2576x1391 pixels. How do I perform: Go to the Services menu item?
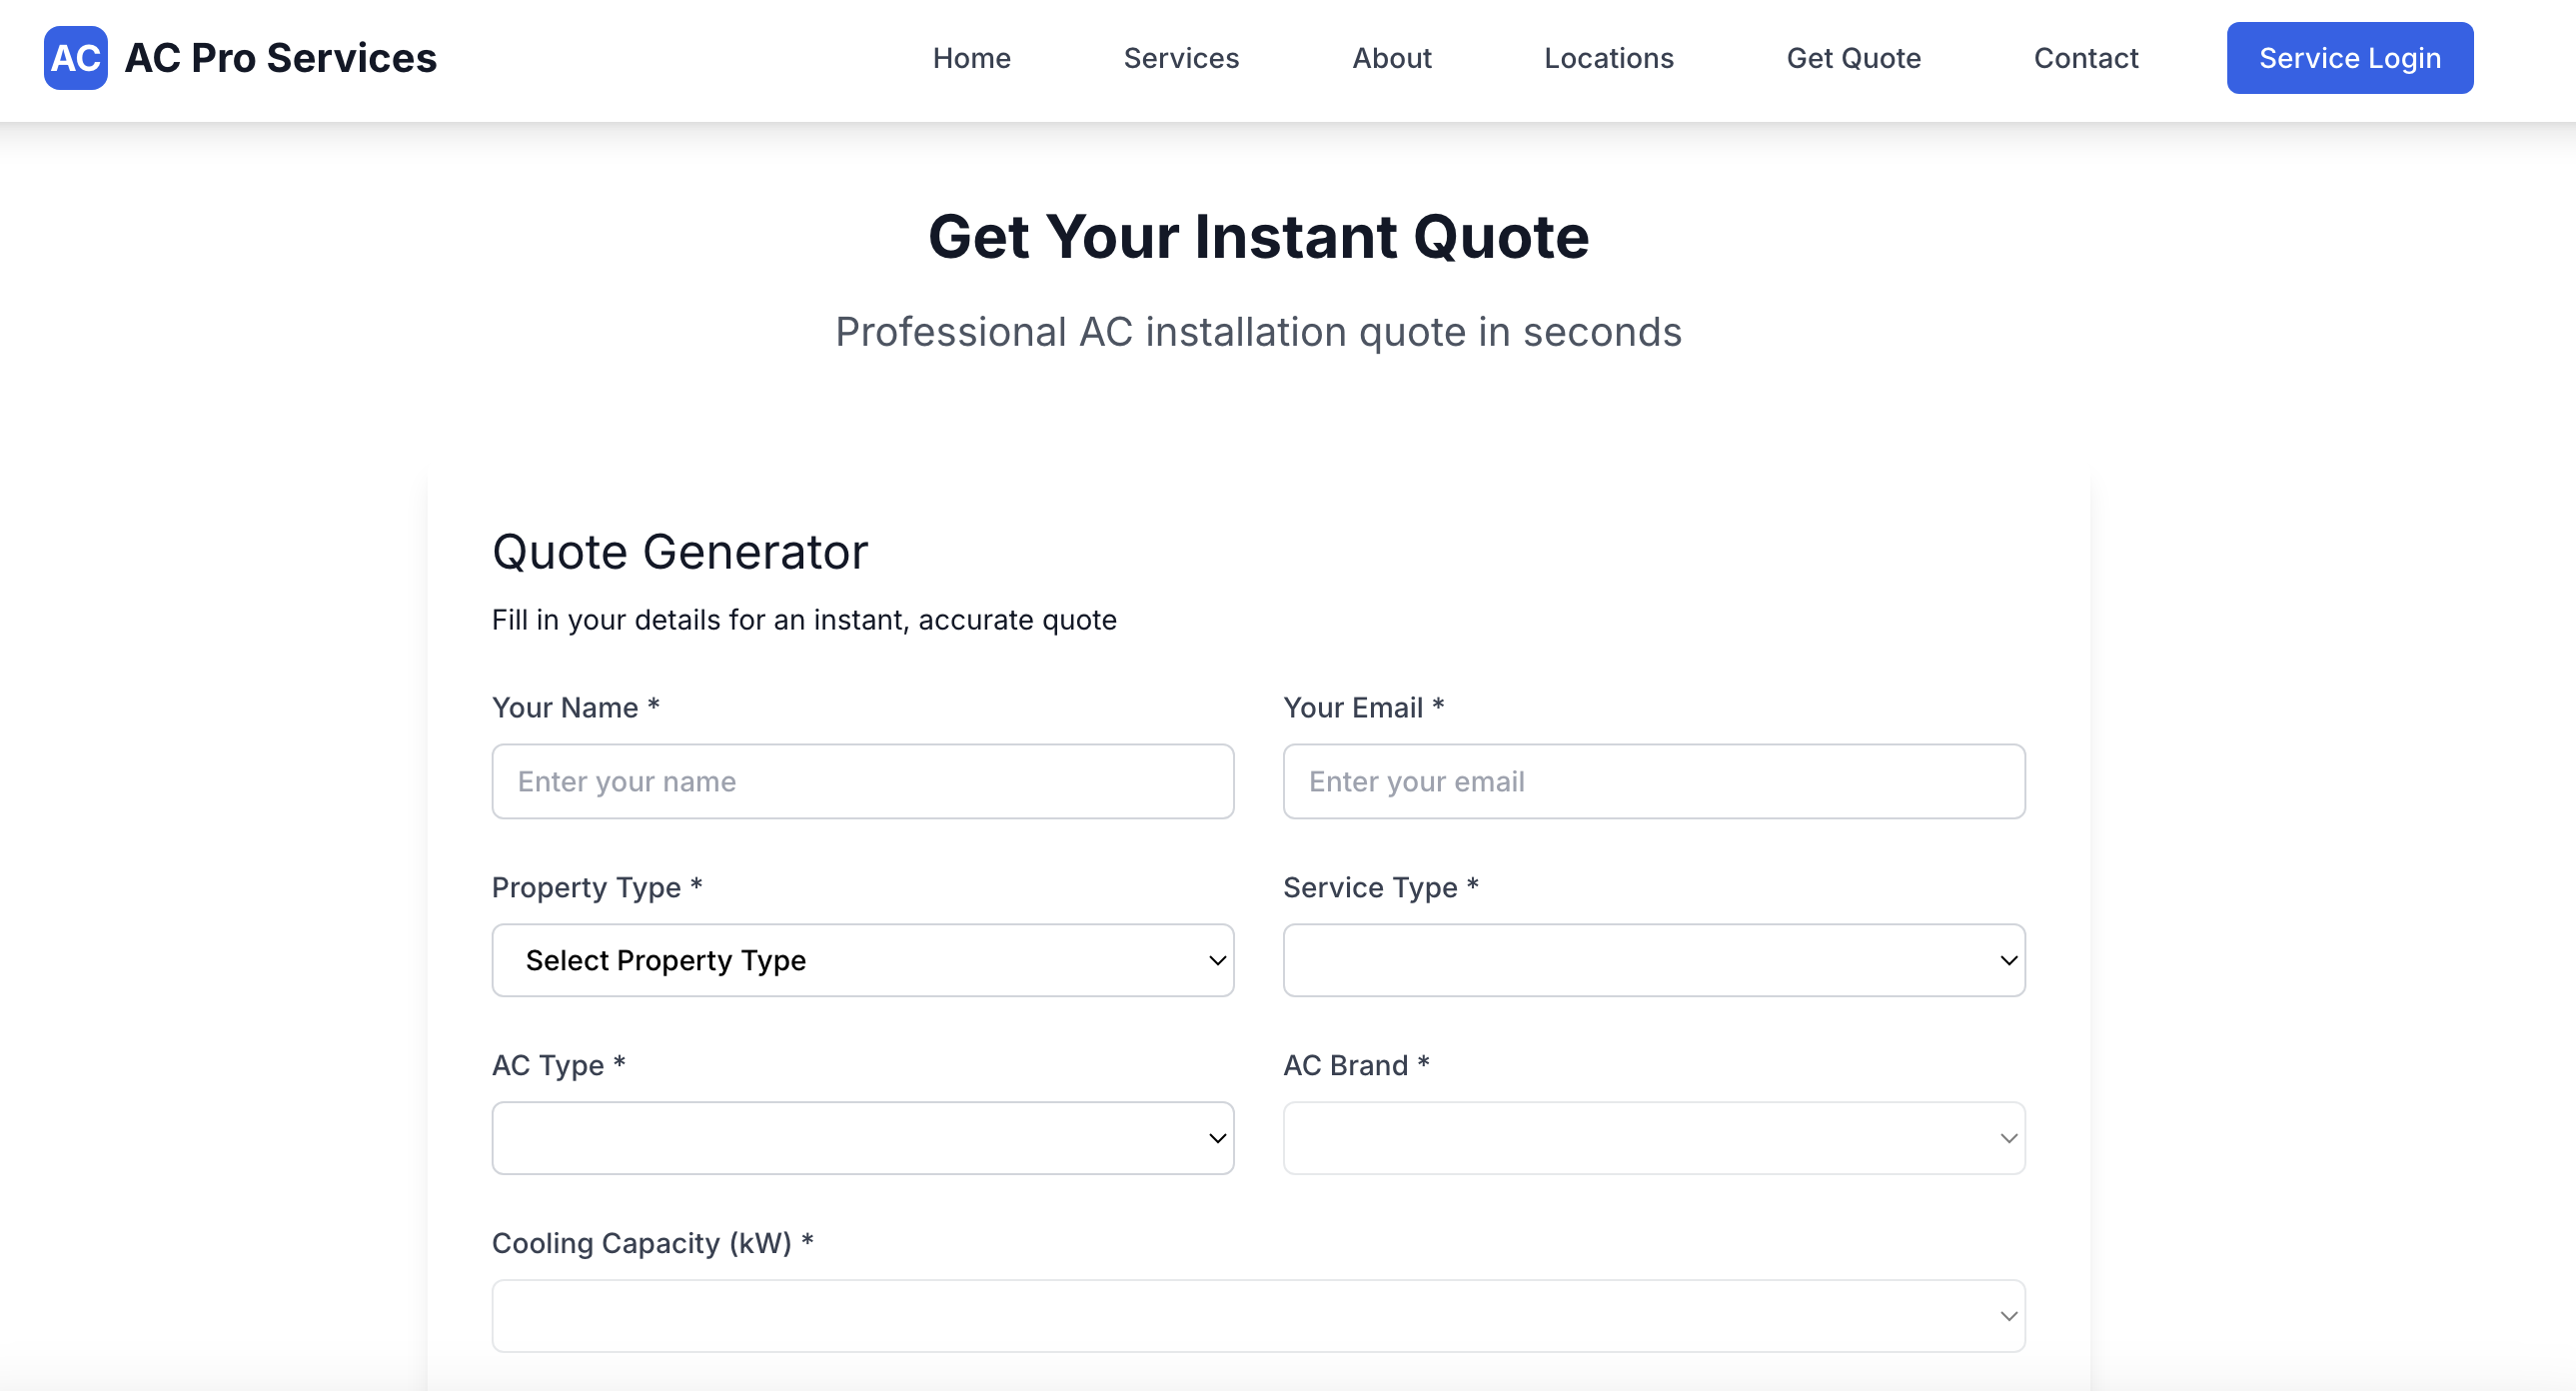(1181, 58)
